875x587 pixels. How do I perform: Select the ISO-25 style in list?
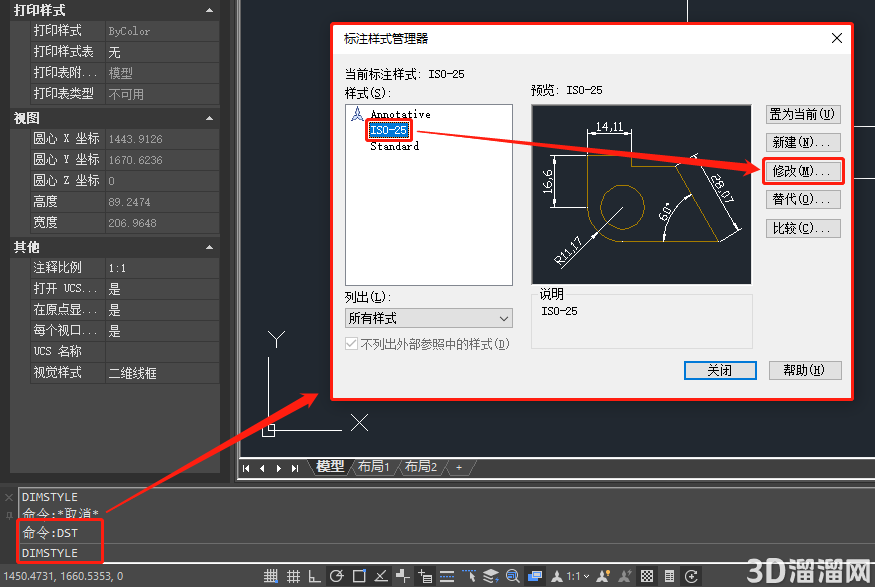coord(388,130)
